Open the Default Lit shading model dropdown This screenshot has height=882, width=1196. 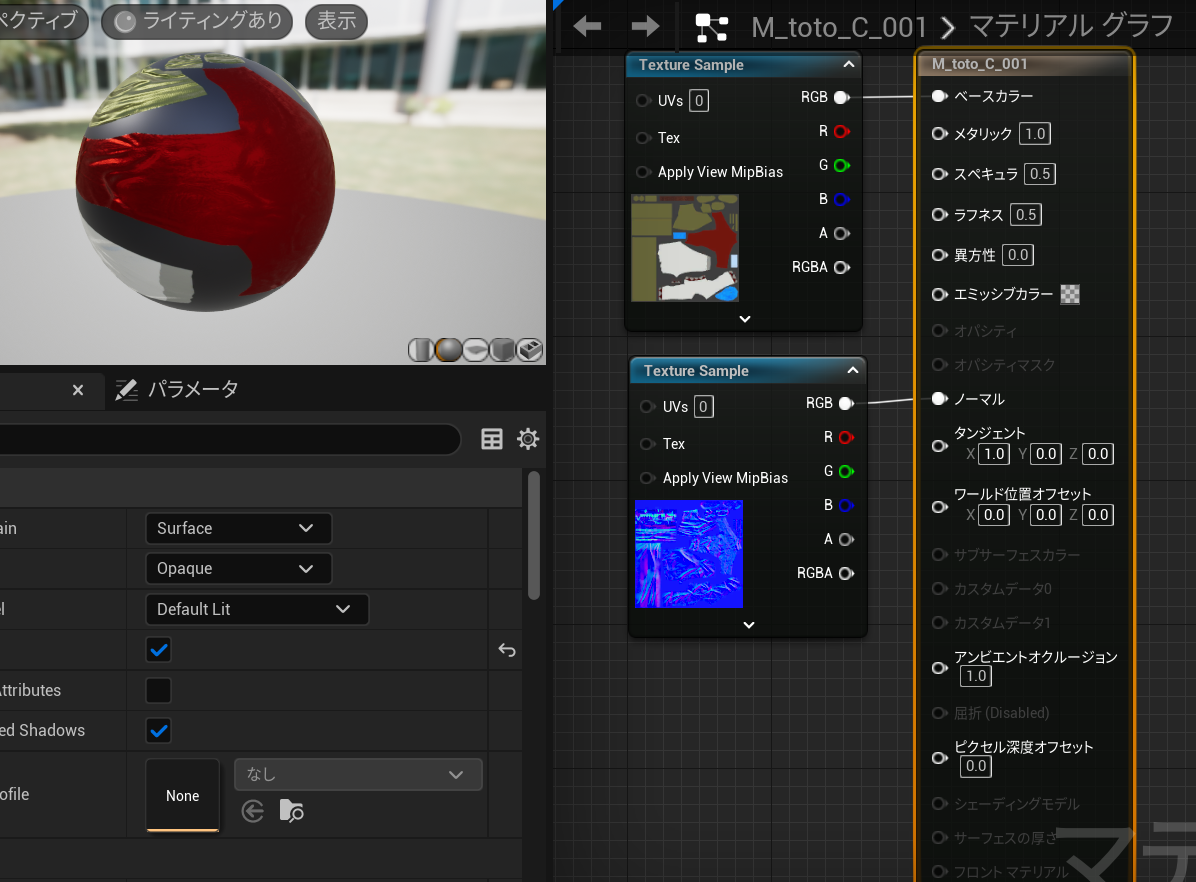[x=257, y=609]
